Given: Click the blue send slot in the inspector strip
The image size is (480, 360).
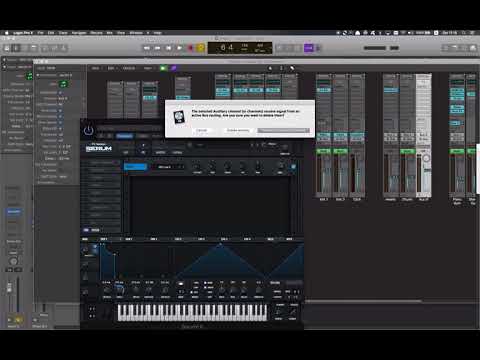Looking at the screenshot, I should click(13, 212).
